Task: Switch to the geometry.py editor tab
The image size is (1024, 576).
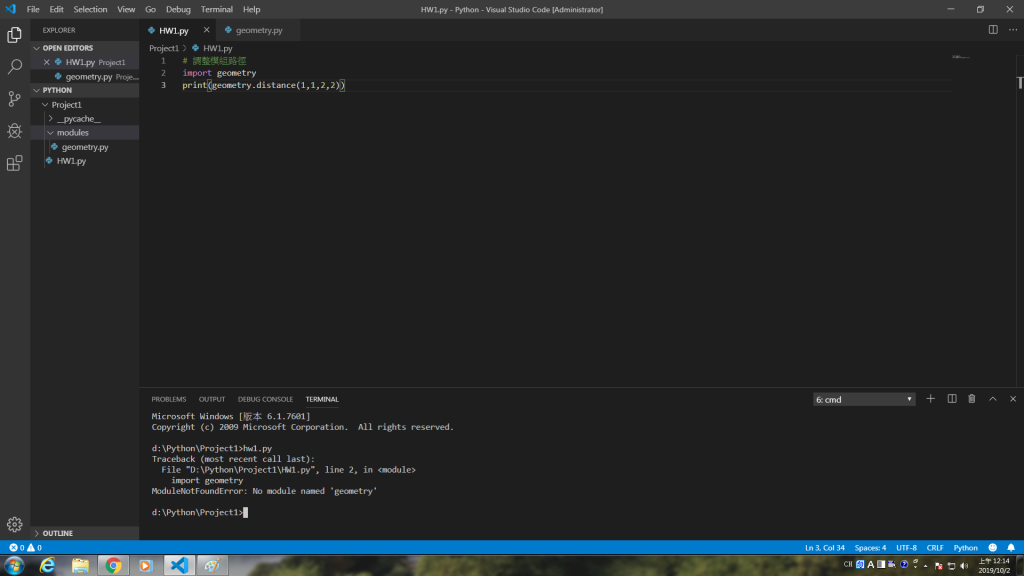Action: click(259, 30)
